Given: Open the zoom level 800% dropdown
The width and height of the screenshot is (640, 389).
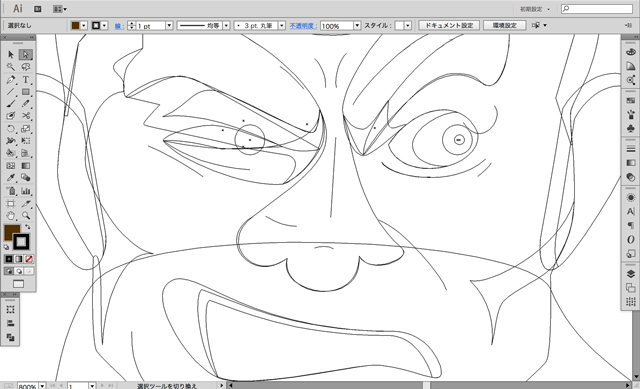Looking at the screenshot, I should click(42, 386).
